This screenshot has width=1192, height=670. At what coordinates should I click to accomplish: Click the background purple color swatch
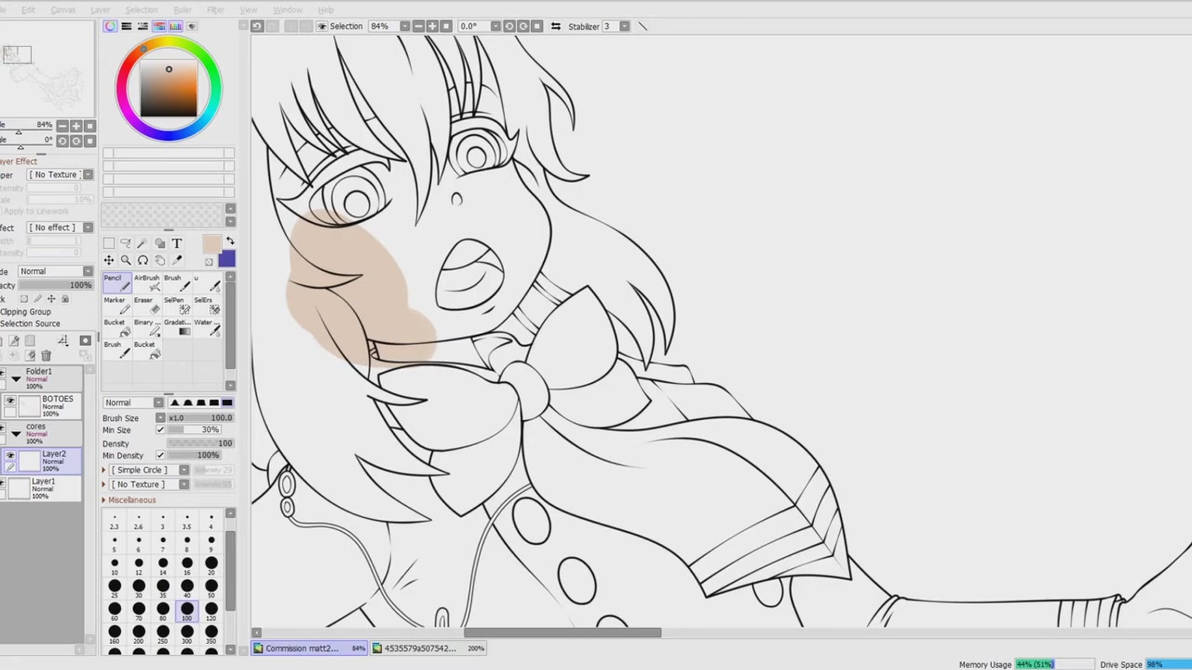pyautogui.click(x=229, y=260)
